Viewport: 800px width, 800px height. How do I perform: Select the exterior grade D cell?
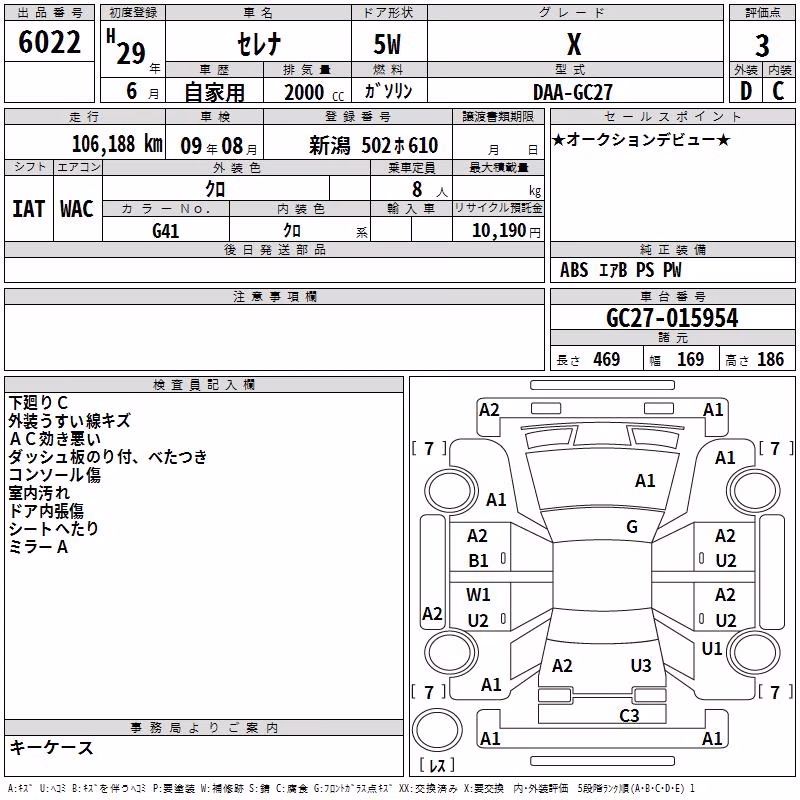(x=746, y=91)
